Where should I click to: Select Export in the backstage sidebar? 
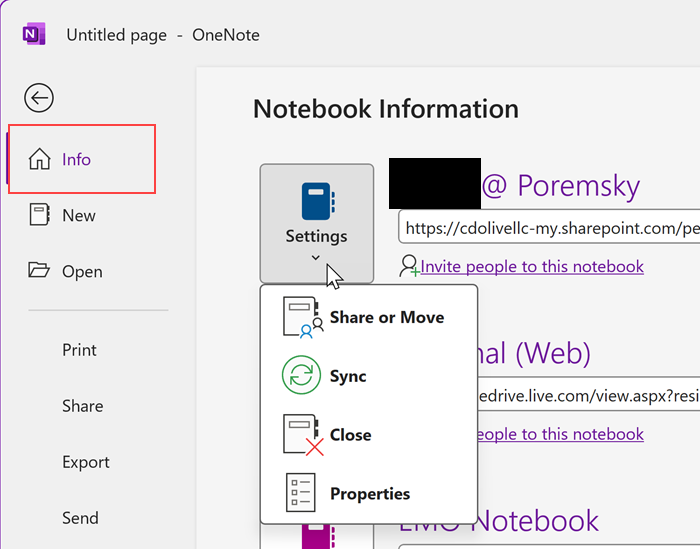click(86, 462)
